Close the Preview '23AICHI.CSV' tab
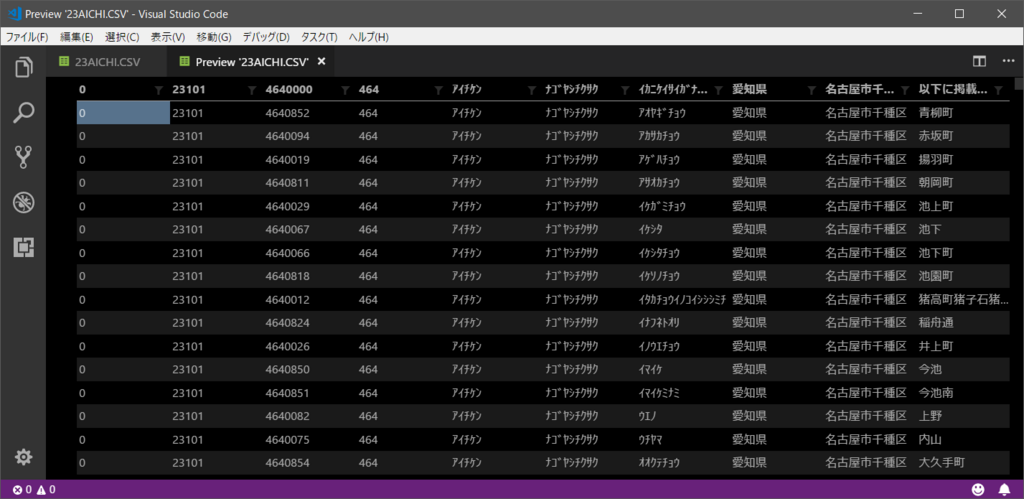 tap(321, 61)
